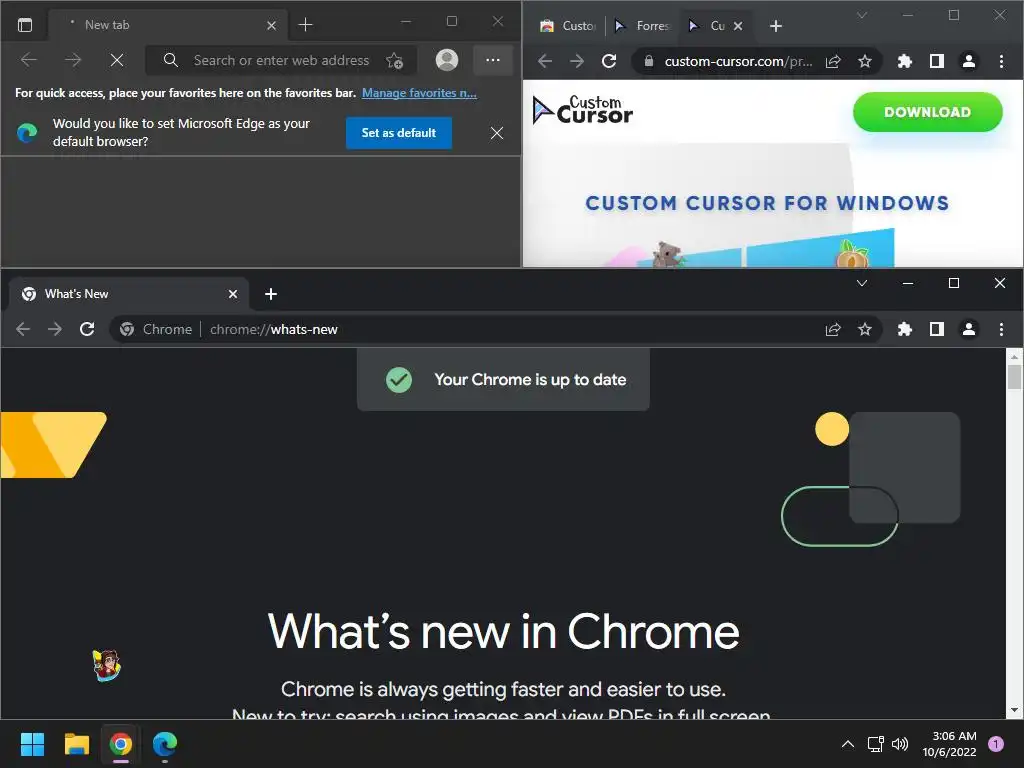Image resolution: width=1024 pixels, height=768 pixels.
Task: Share custom-cursor.com page icon
Action: coord(833,61)
